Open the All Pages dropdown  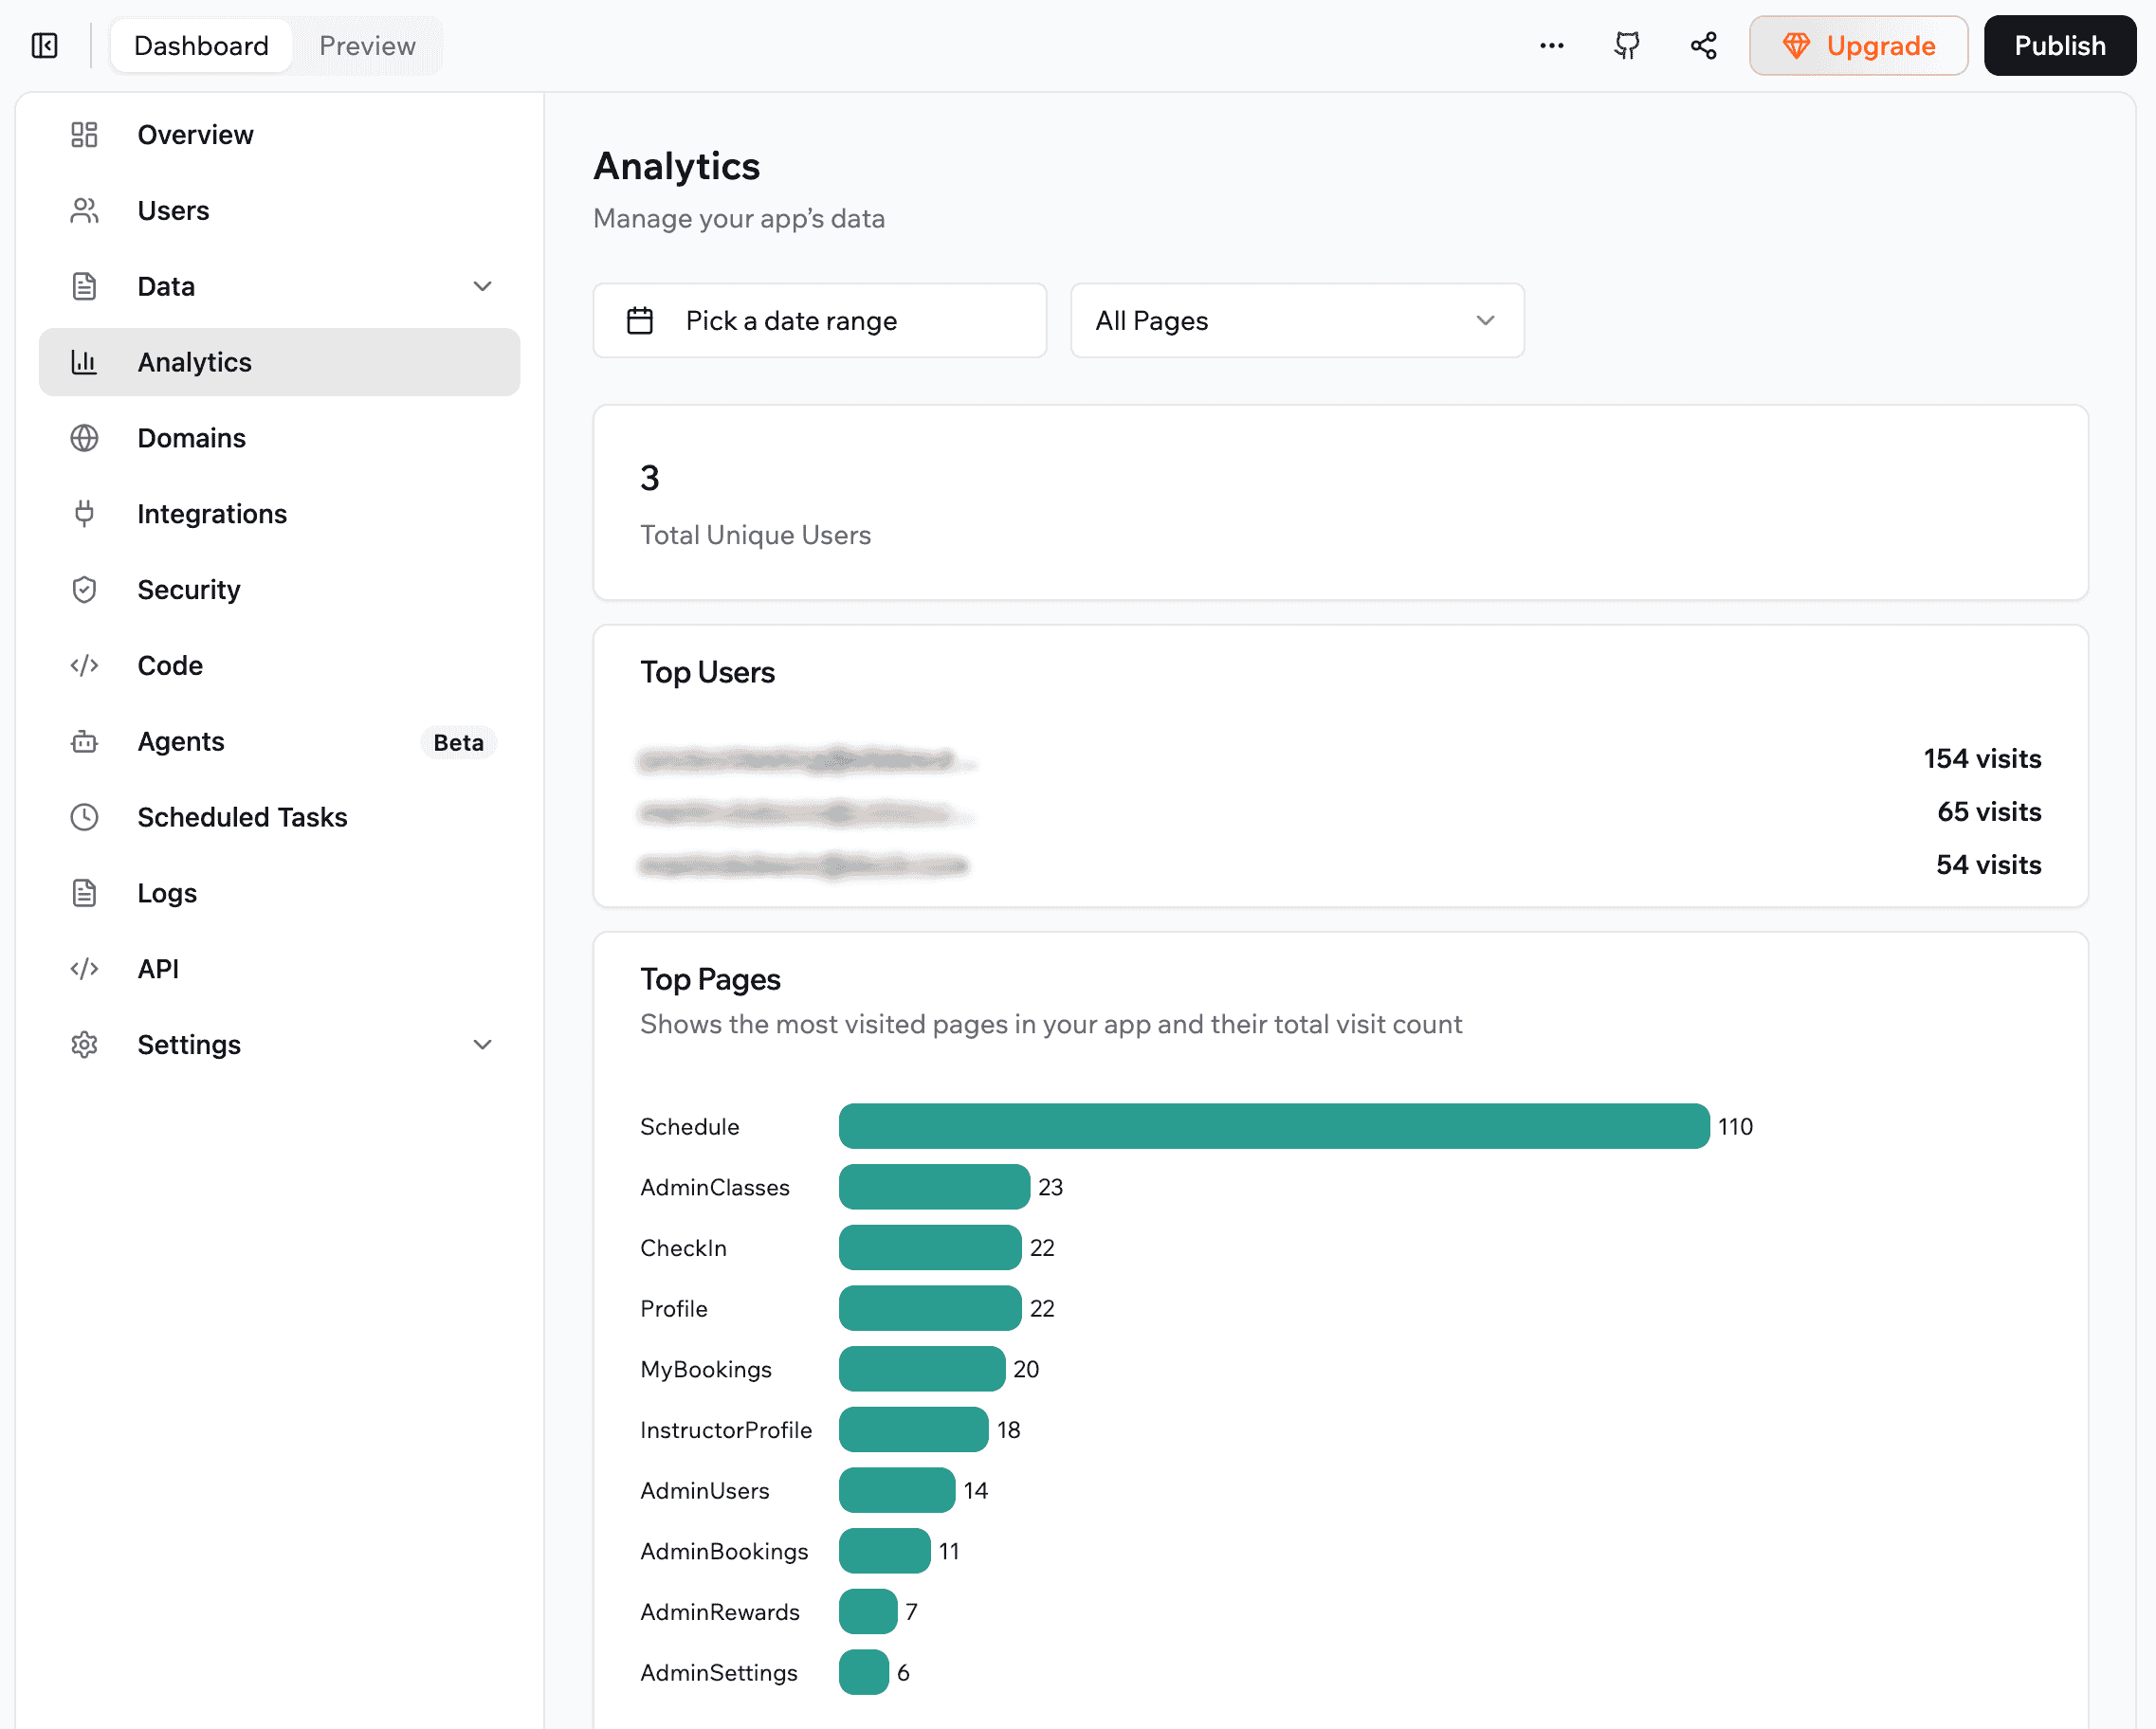coord(1296,320)
